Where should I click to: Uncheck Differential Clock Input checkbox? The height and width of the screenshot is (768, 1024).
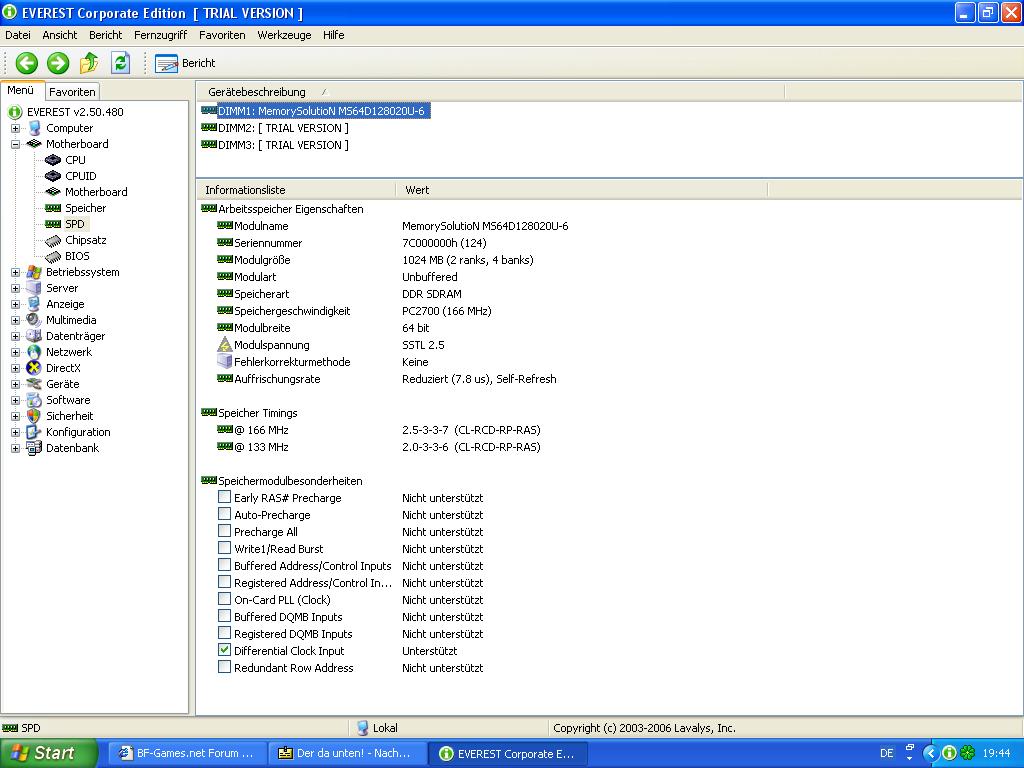click(224, 650)
